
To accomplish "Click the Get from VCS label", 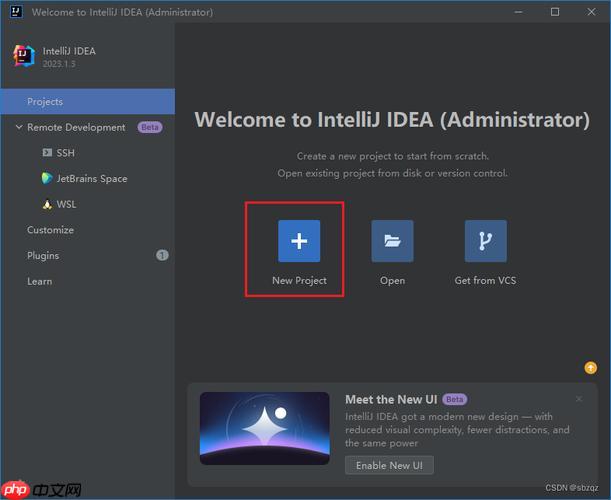I will (485, 281).
